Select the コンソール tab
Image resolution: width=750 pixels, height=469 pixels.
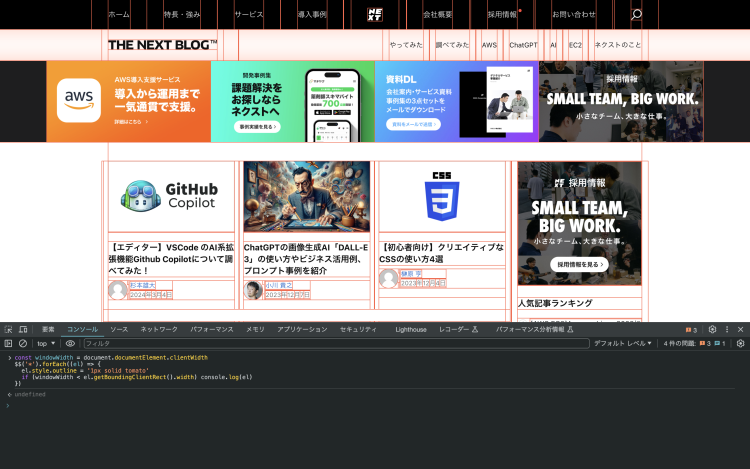point(82,329)
